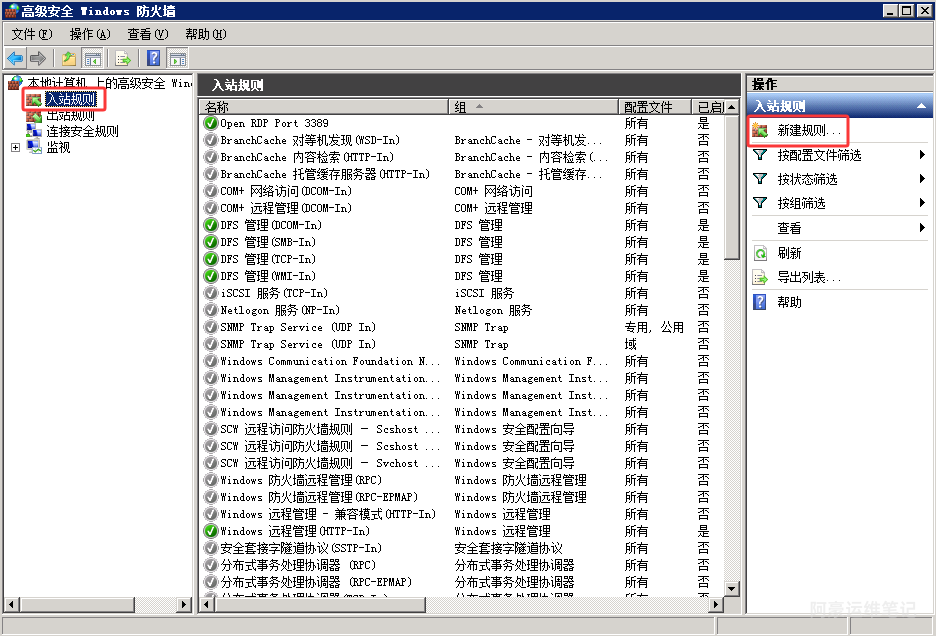Image resolution: width=936 pixels, height=636 pixels.
Task: Select 入站规则 in the left tree
Action: click(x=70, y=99)
